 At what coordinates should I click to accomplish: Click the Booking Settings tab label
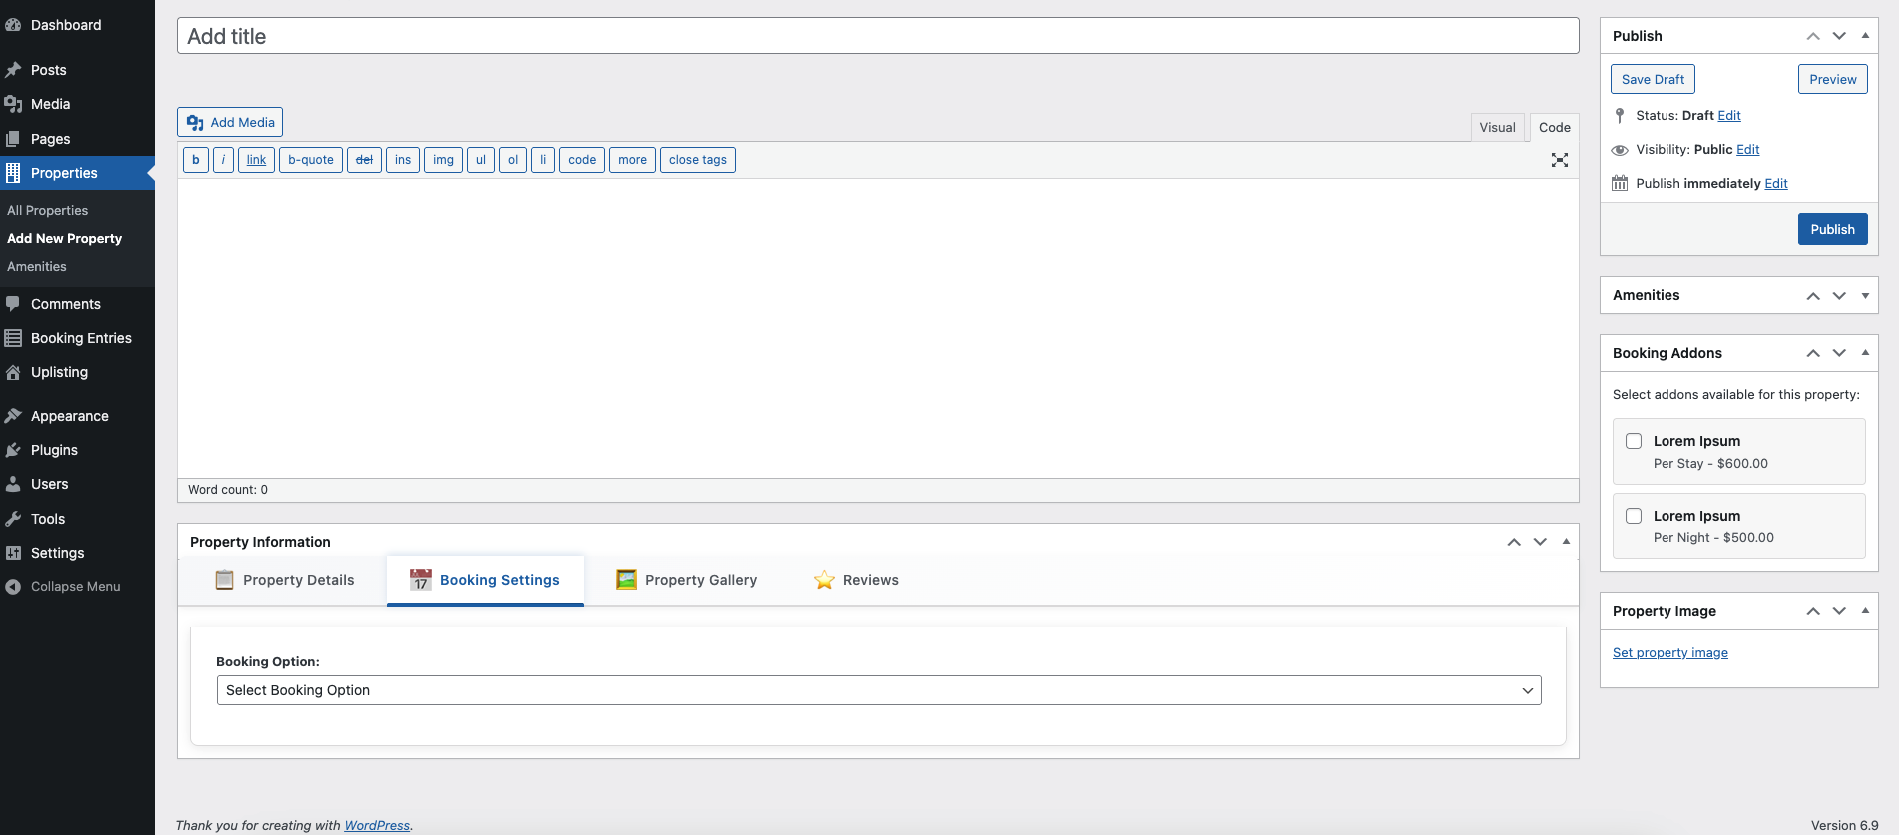500,580
